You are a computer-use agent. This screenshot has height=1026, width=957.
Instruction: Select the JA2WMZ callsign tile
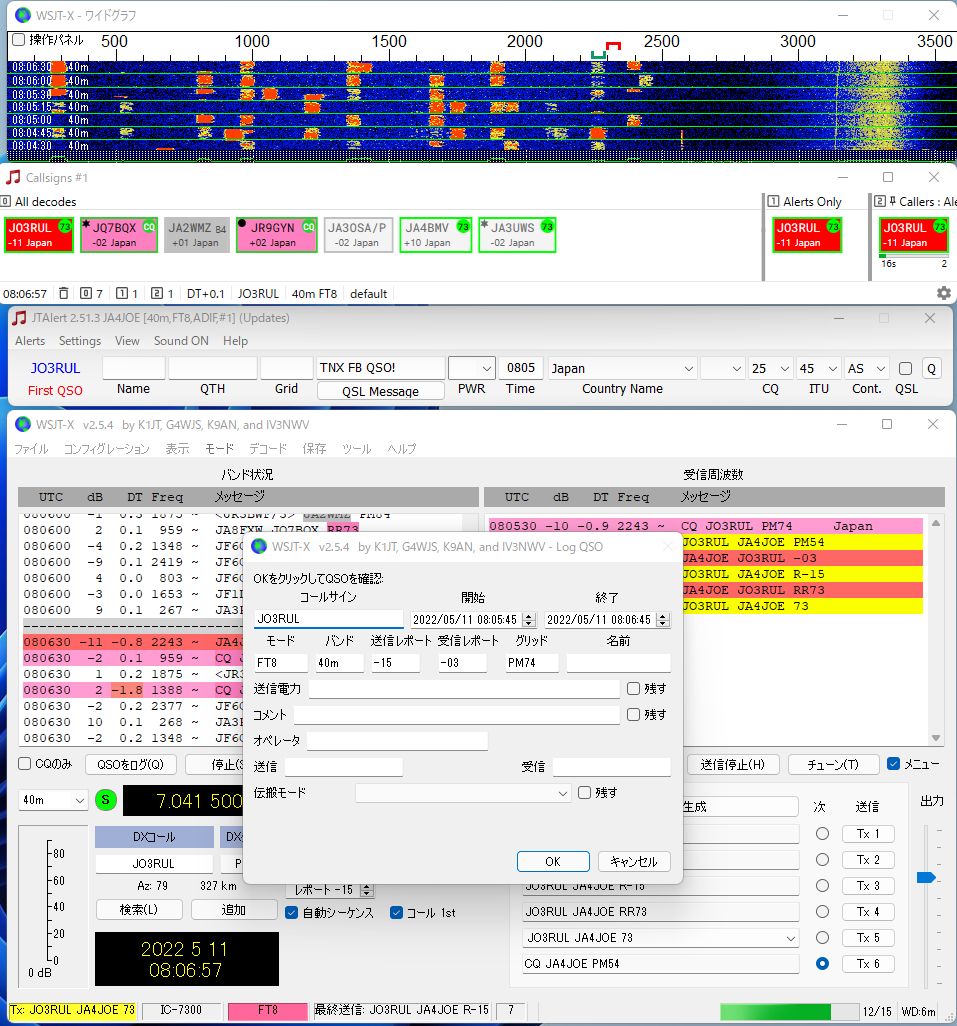click(x=197, y=235)
